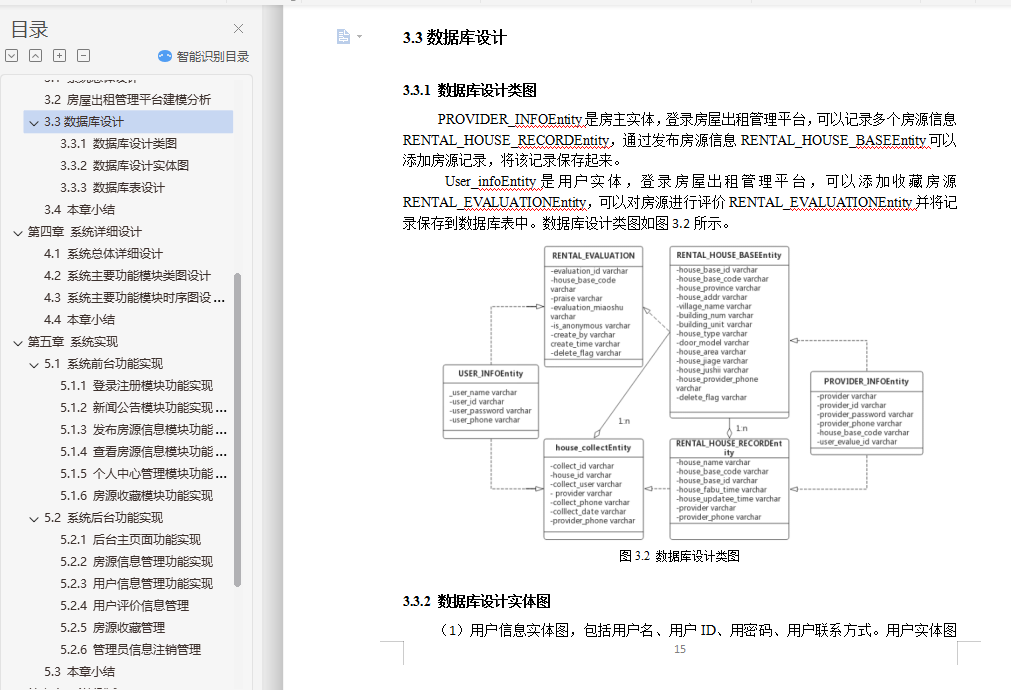Screen dimensions: 1011x690
Task: Go to 5.3 本章小结
Action: pyautogui.click(x=79, y=671)
